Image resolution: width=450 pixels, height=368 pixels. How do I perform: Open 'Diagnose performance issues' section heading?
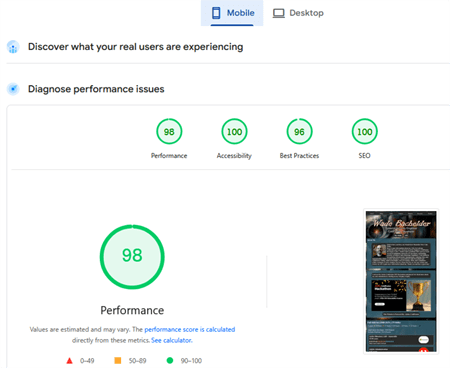[x=96, y=89]
